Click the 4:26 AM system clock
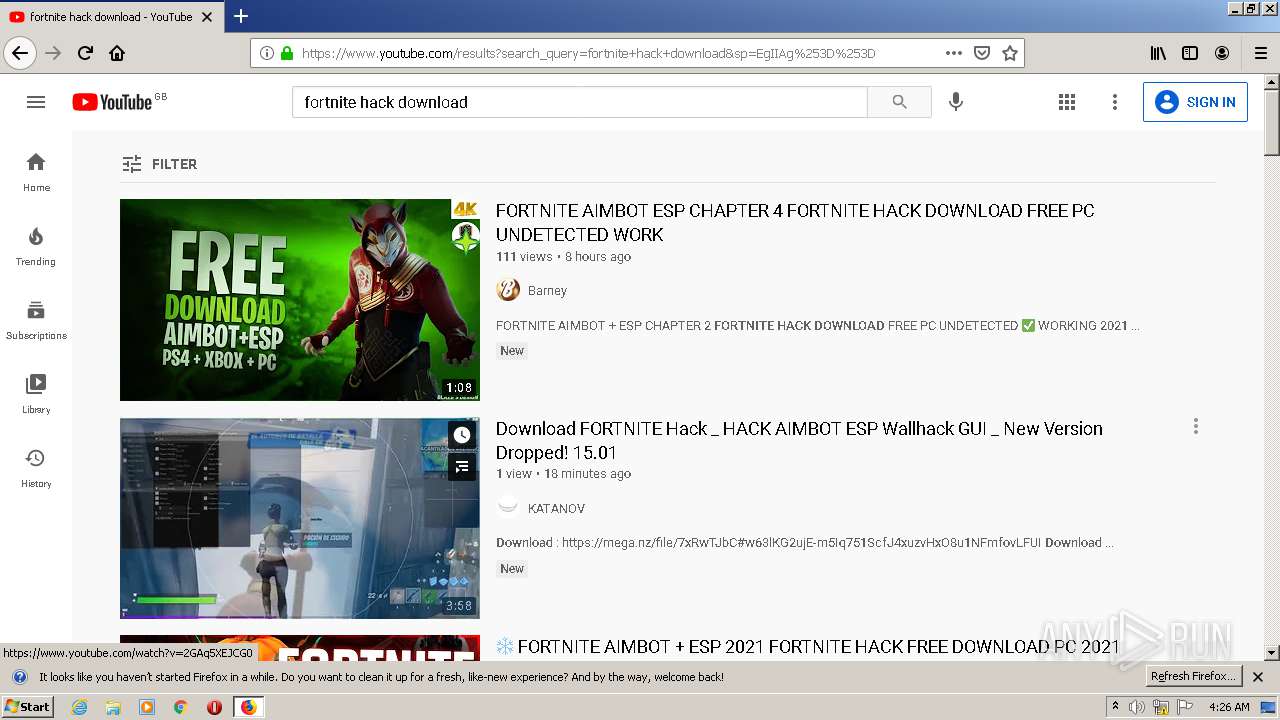The width and height of the screenshot is (1280, 720). click(1229, 707)
